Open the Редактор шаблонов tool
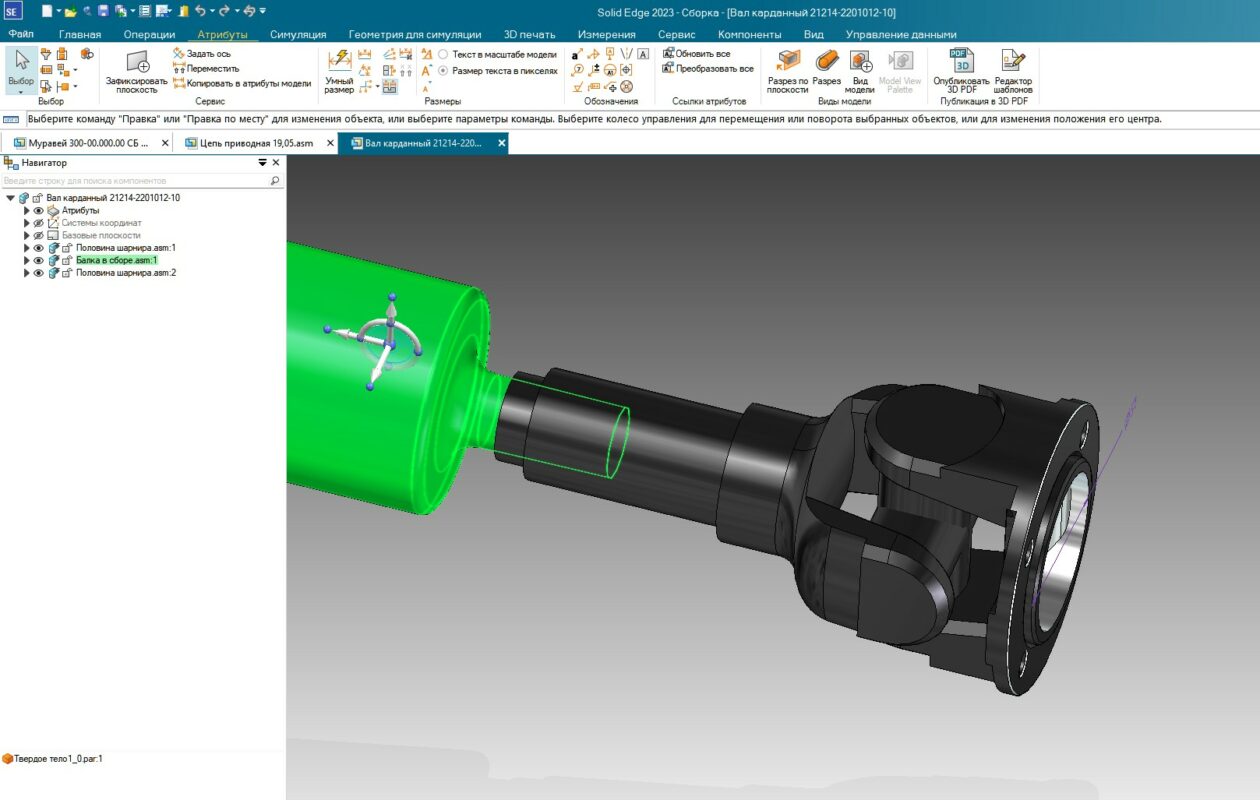The image size is (1260, 800). (1012, 71)
